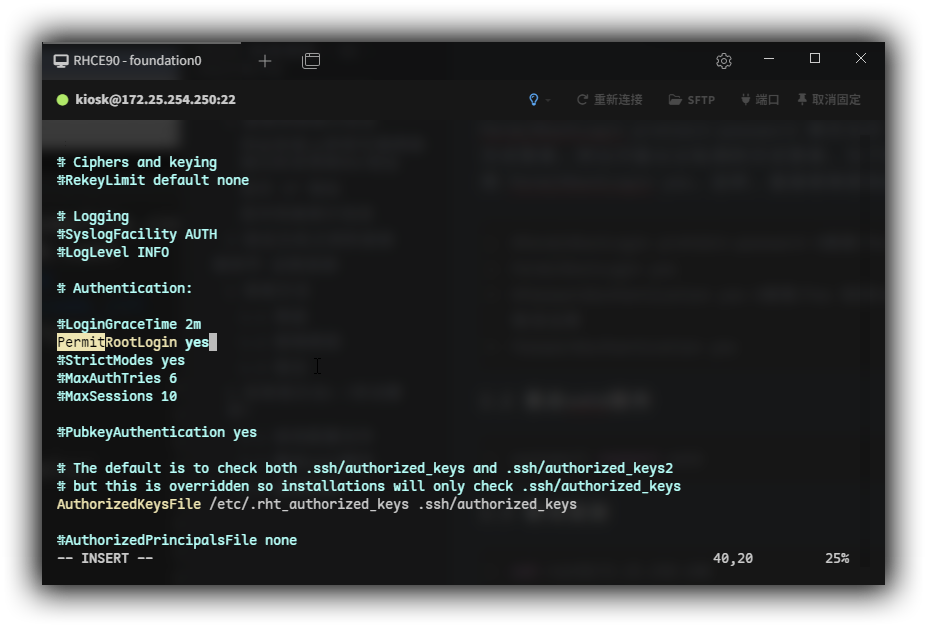Click the kiosk@172.25.254.250:22 host label
The width and height of the screenshot is (927, 627).
click(155, 100)
